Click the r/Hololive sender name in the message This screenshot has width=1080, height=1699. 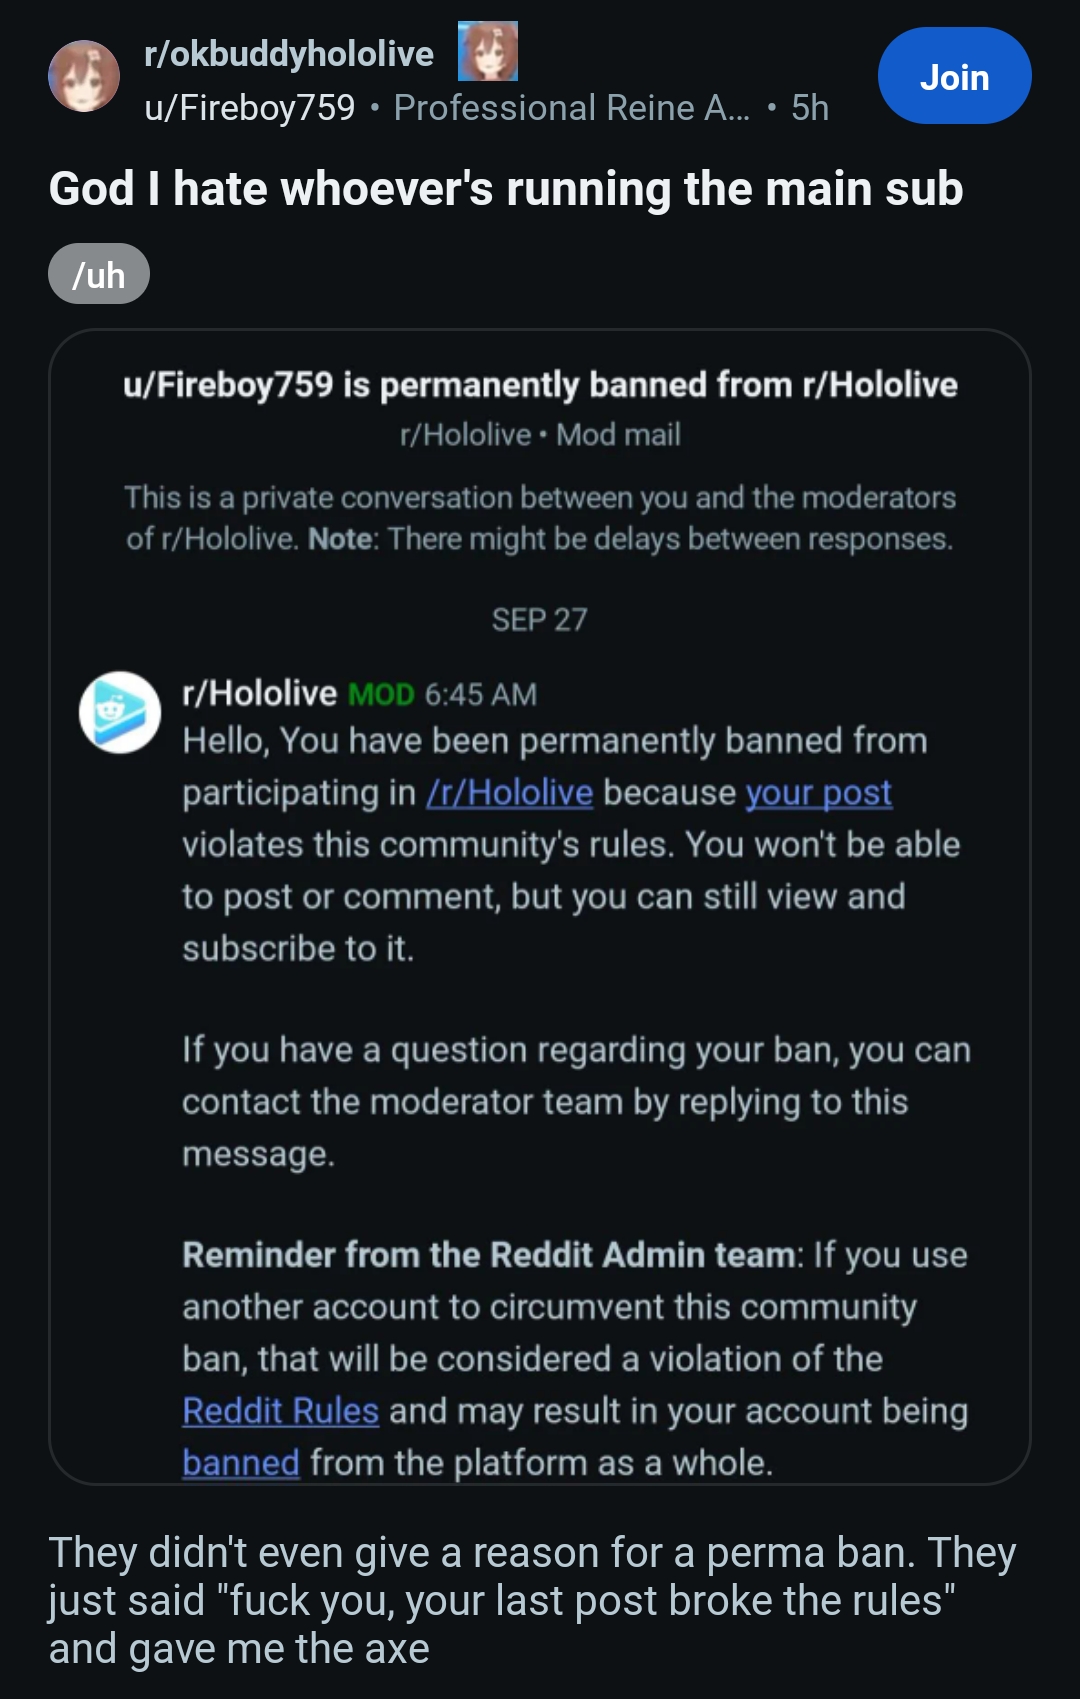[x=260, y=693]
